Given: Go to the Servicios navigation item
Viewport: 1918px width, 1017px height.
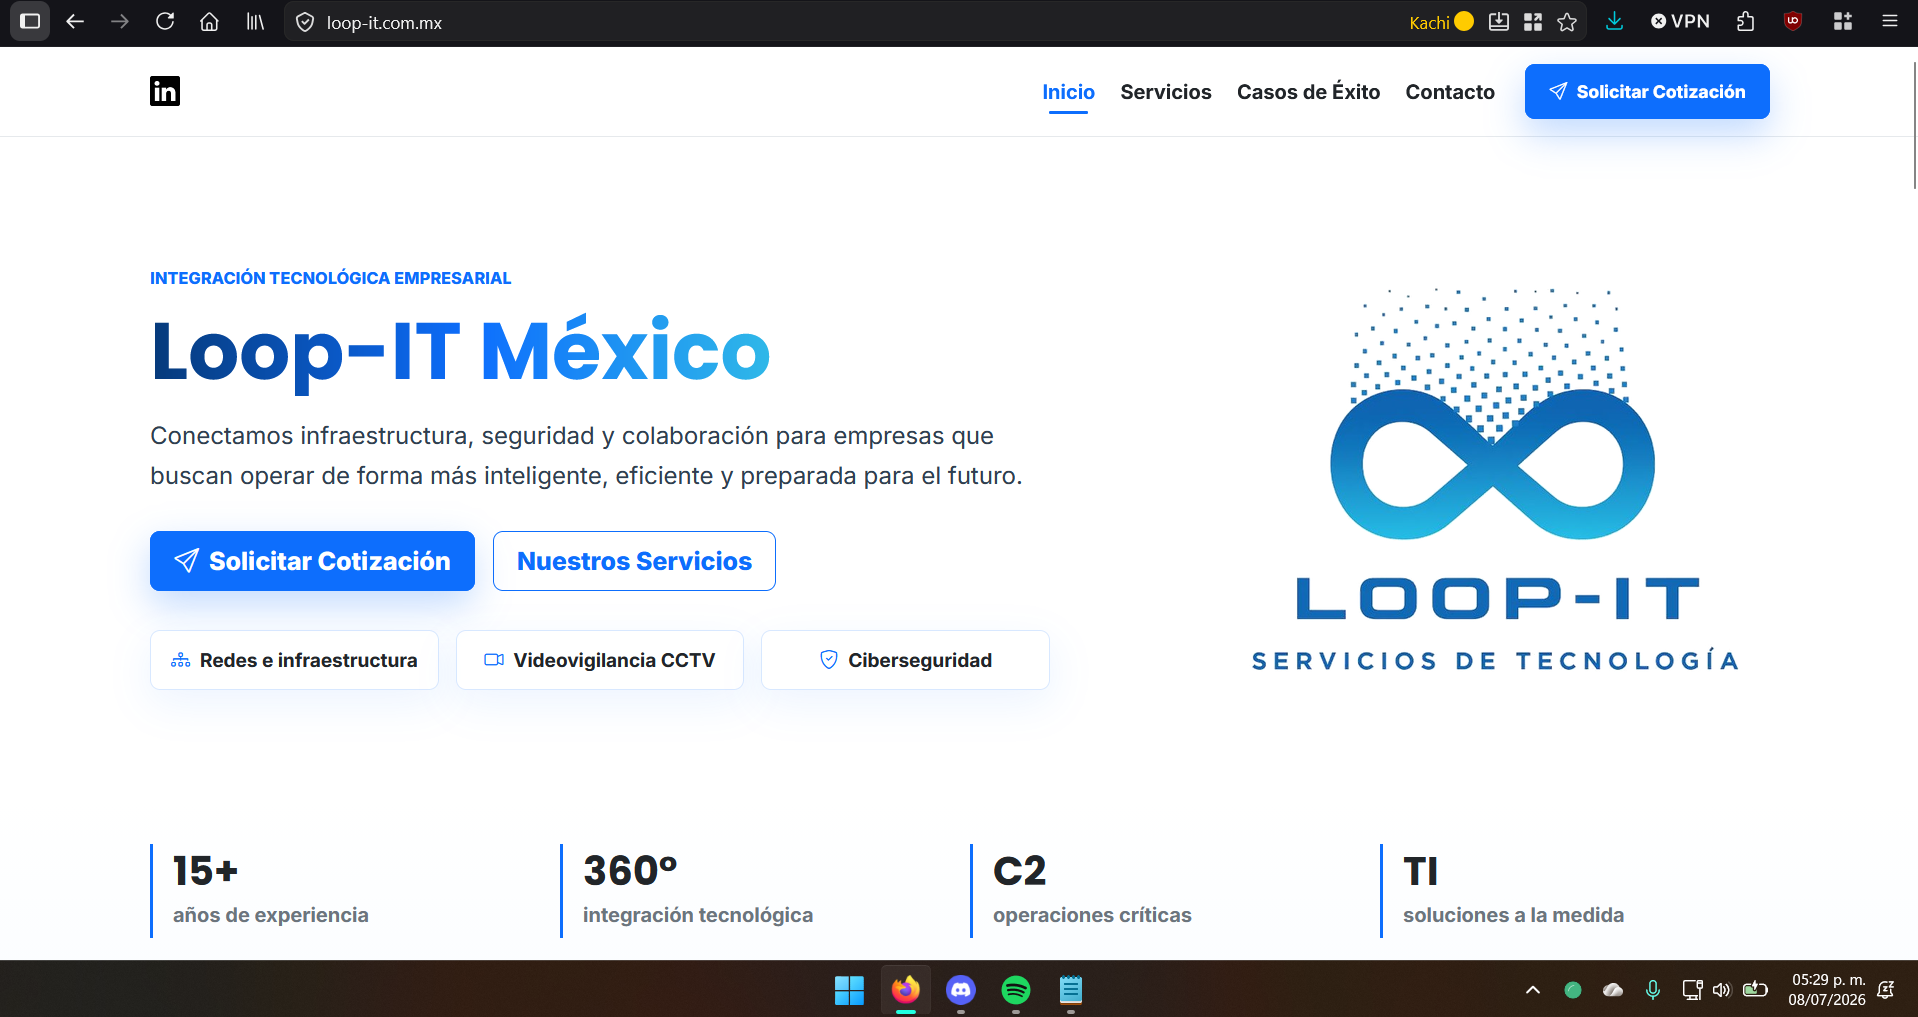Looking at the screenshot, I should point(1166,92).
